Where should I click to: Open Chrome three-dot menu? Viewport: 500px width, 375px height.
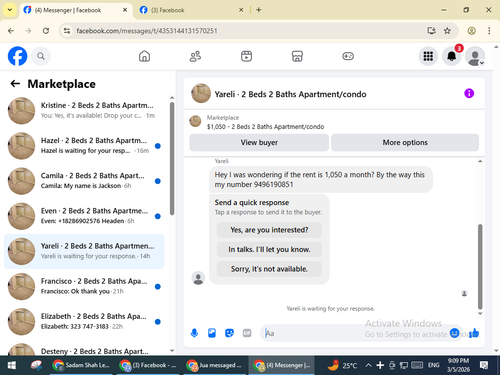pos(489,31)
